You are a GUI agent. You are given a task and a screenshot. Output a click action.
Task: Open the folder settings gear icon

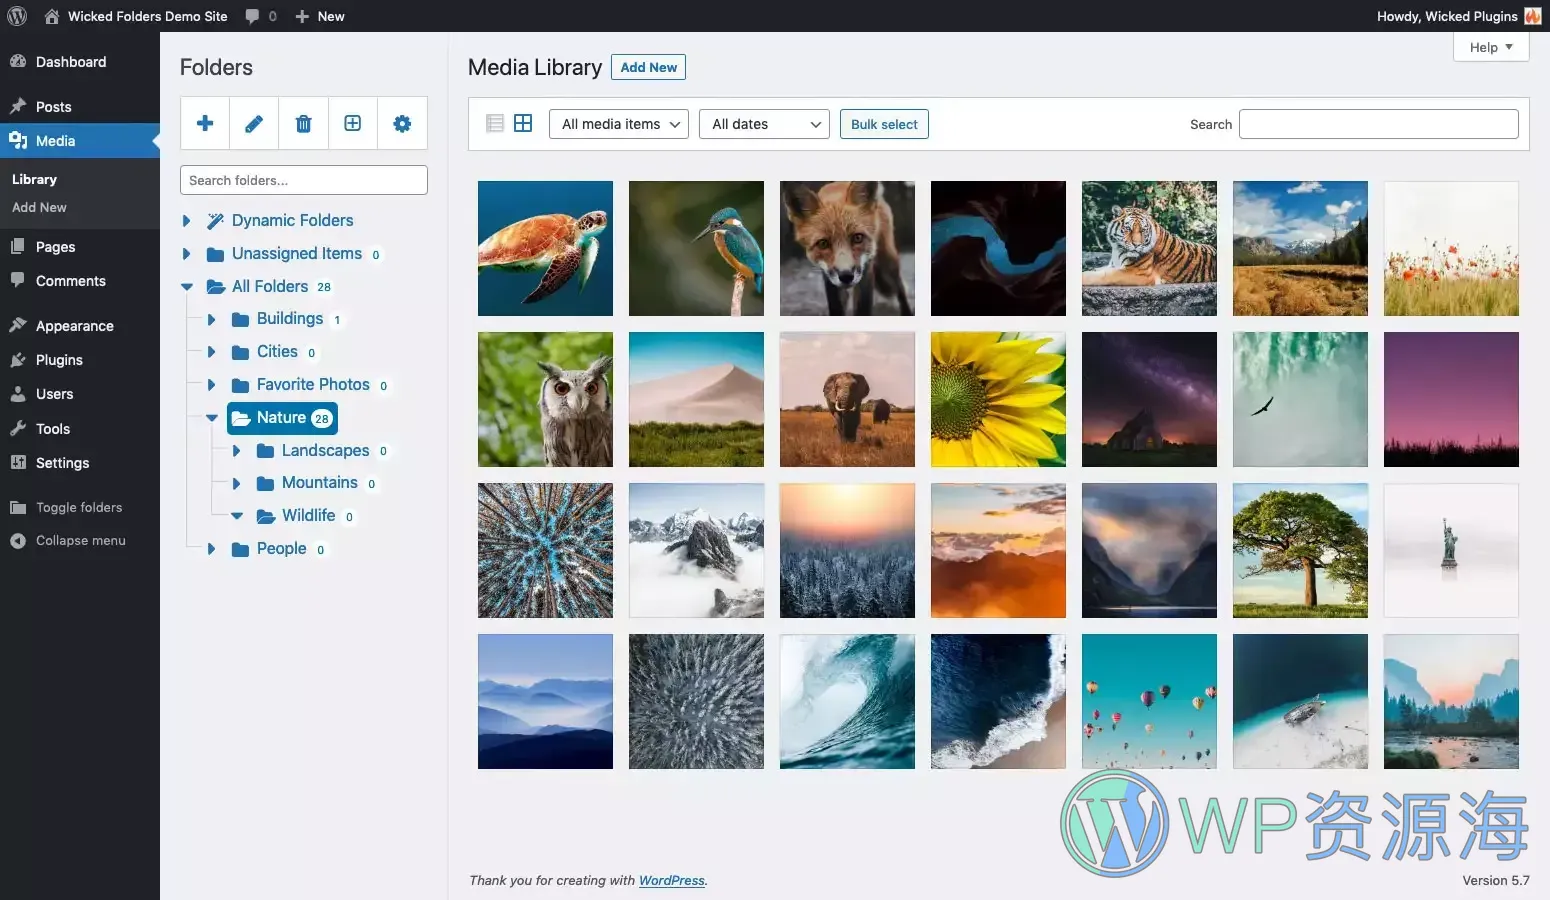(x=402, y=123)
